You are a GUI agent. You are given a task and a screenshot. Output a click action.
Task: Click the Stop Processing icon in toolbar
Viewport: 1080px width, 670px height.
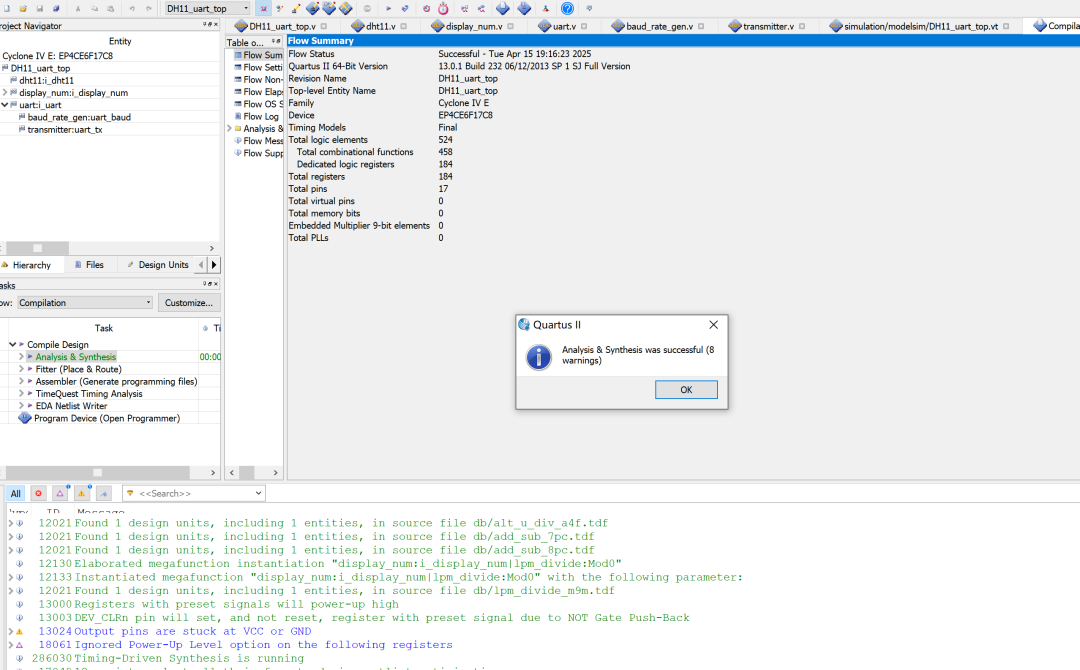pos(367,8)
